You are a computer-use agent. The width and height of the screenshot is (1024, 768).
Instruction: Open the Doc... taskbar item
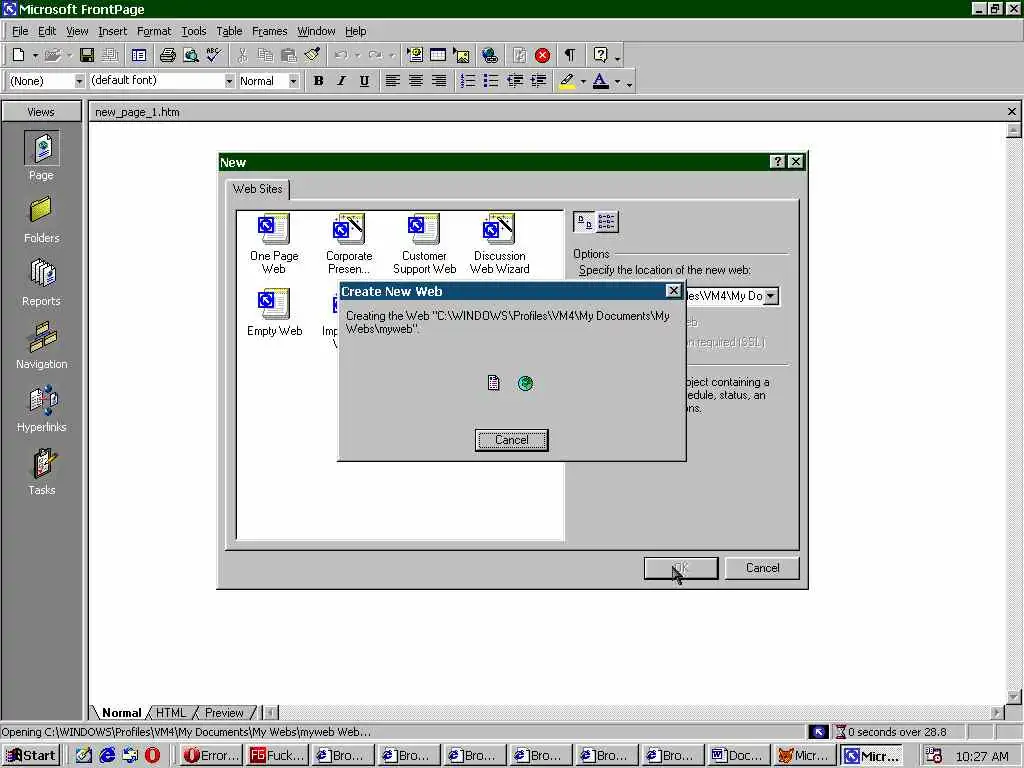click(x=737, y=756)
